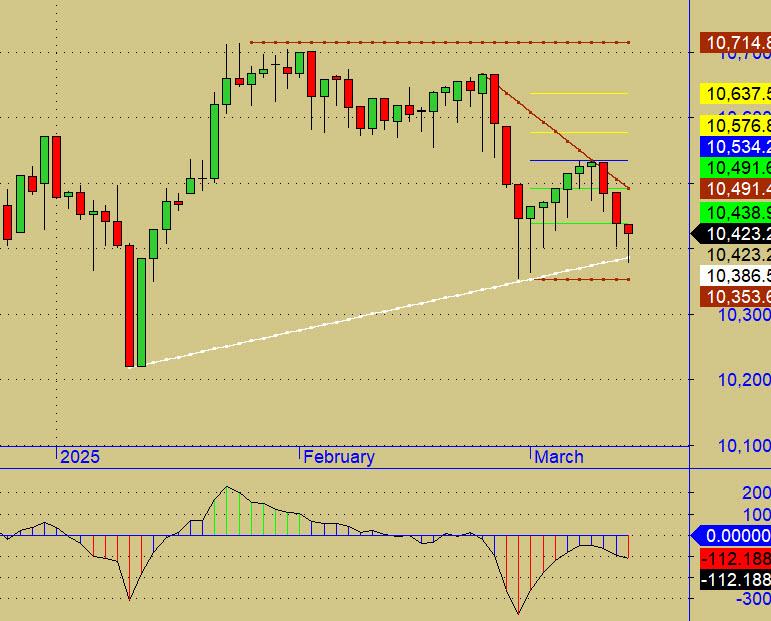Click the 2025 date axis label

[80, 457]
